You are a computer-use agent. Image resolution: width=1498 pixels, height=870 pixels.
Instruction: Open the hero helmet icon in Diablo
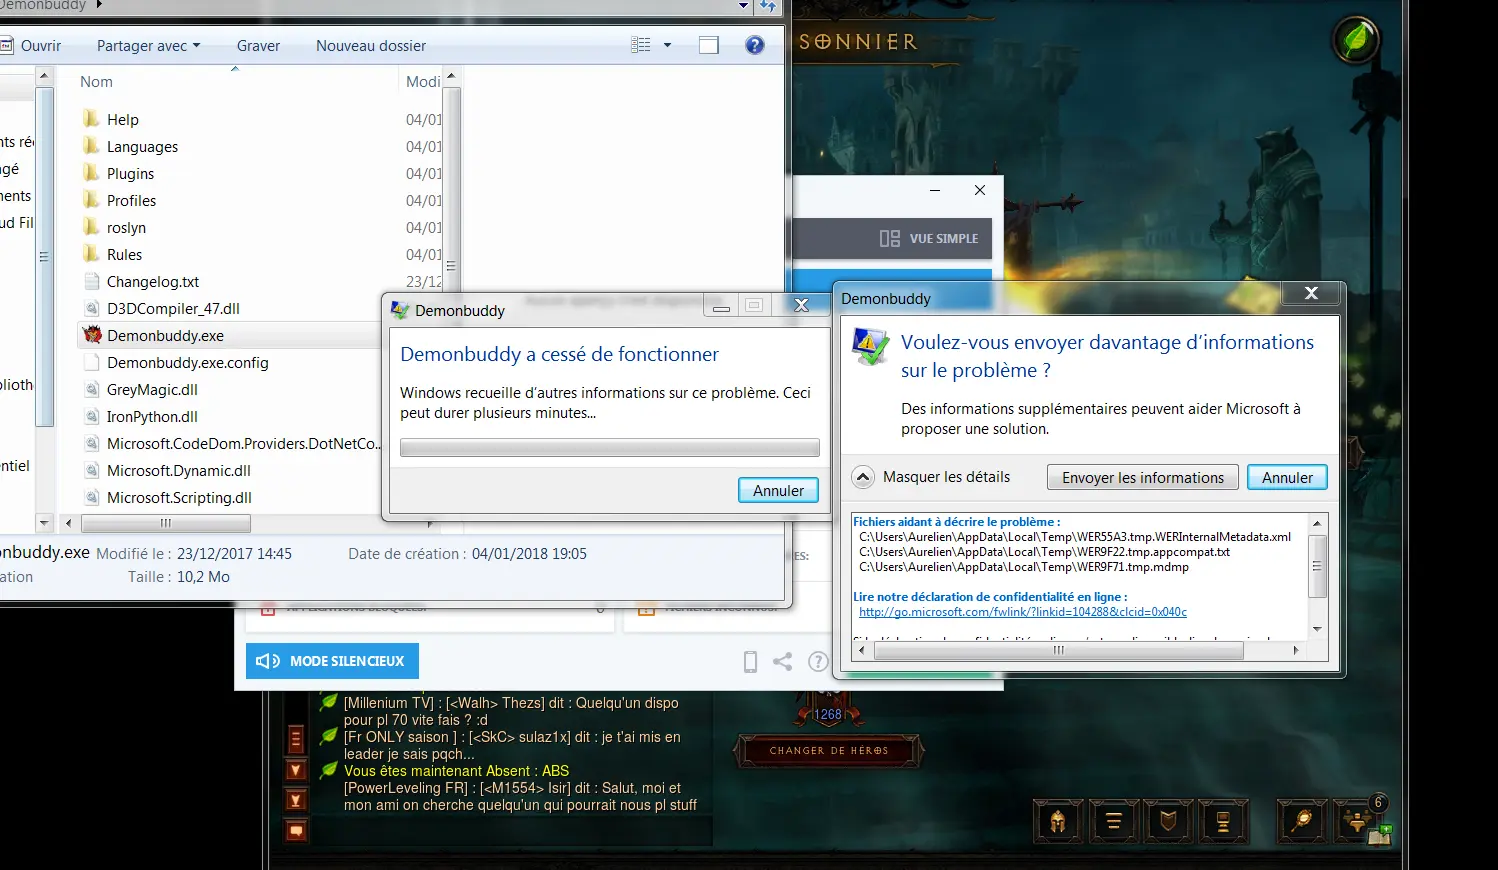pos(1058,820)
